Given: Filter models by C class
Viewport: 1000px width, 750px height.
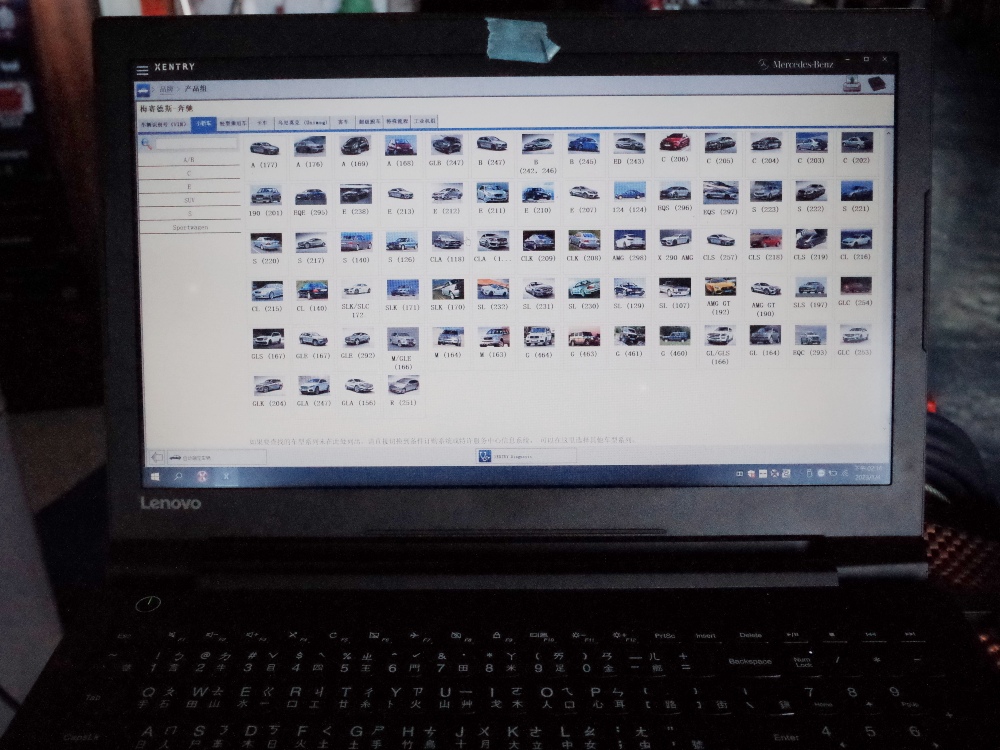Looking at the screenshot, I should click(189, 173).
